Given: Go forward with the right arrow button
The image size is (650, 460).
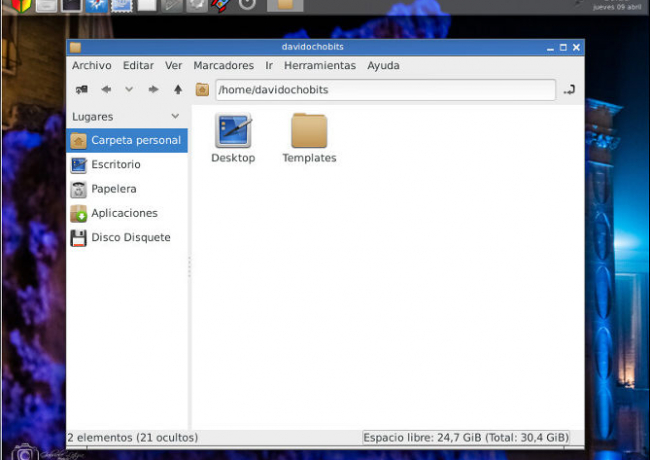Looking at the screenshot, I should coord(153,90).
